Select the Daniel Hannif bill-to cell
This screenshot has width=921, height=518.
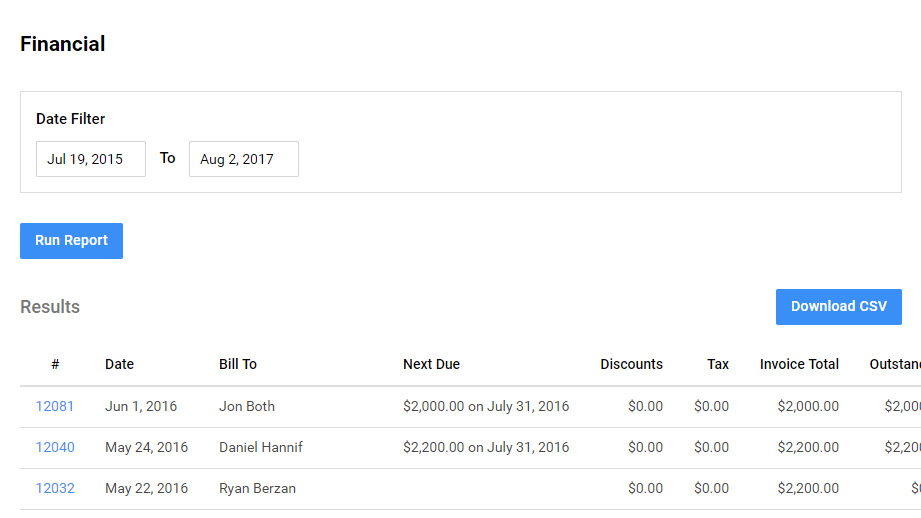(x=261, y=447)
